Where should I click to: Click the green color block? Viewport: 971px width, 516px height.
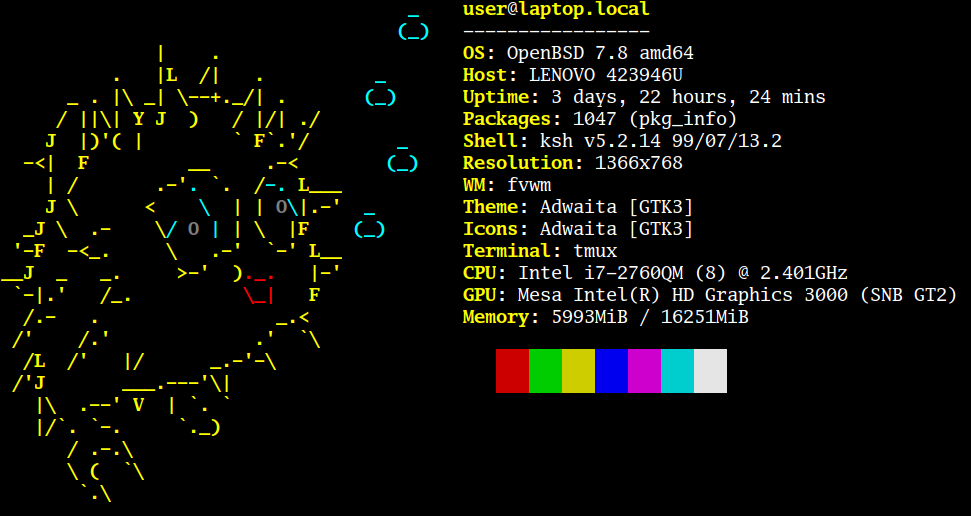(546, 370)
